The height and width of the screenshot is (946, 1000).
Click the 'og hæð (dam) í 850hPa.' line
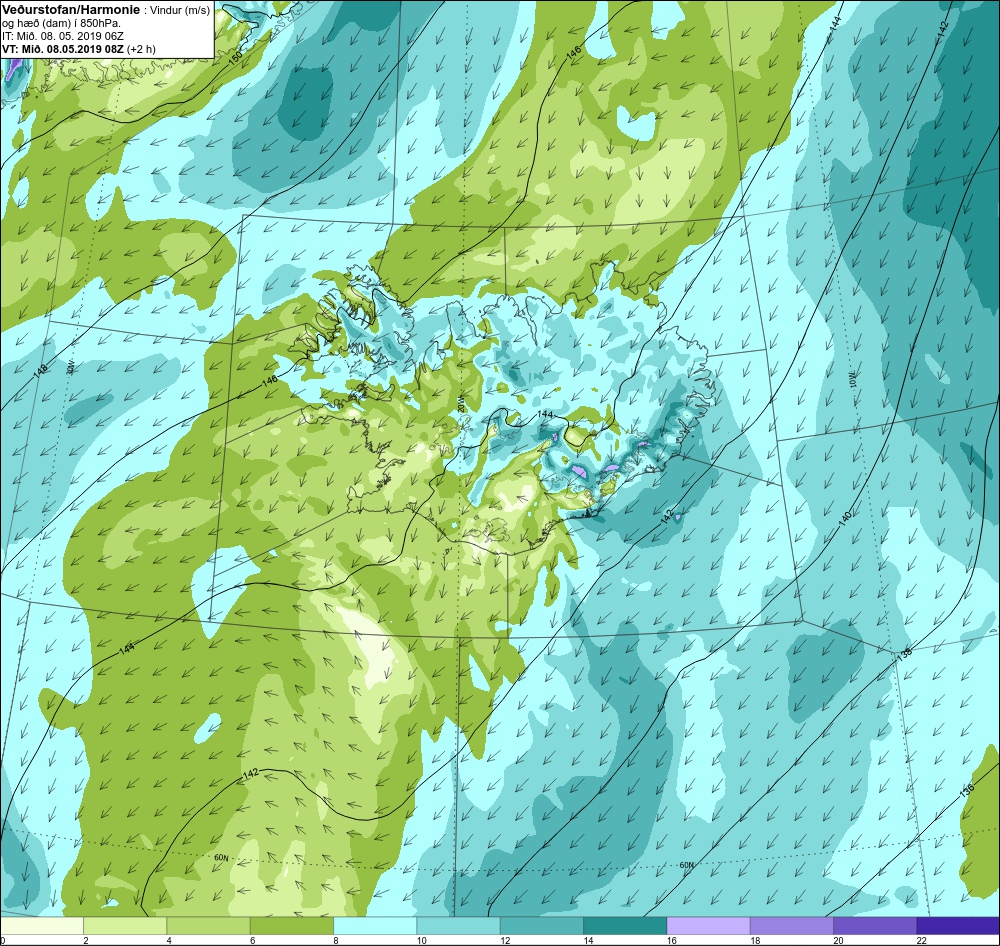pos(62,24)
